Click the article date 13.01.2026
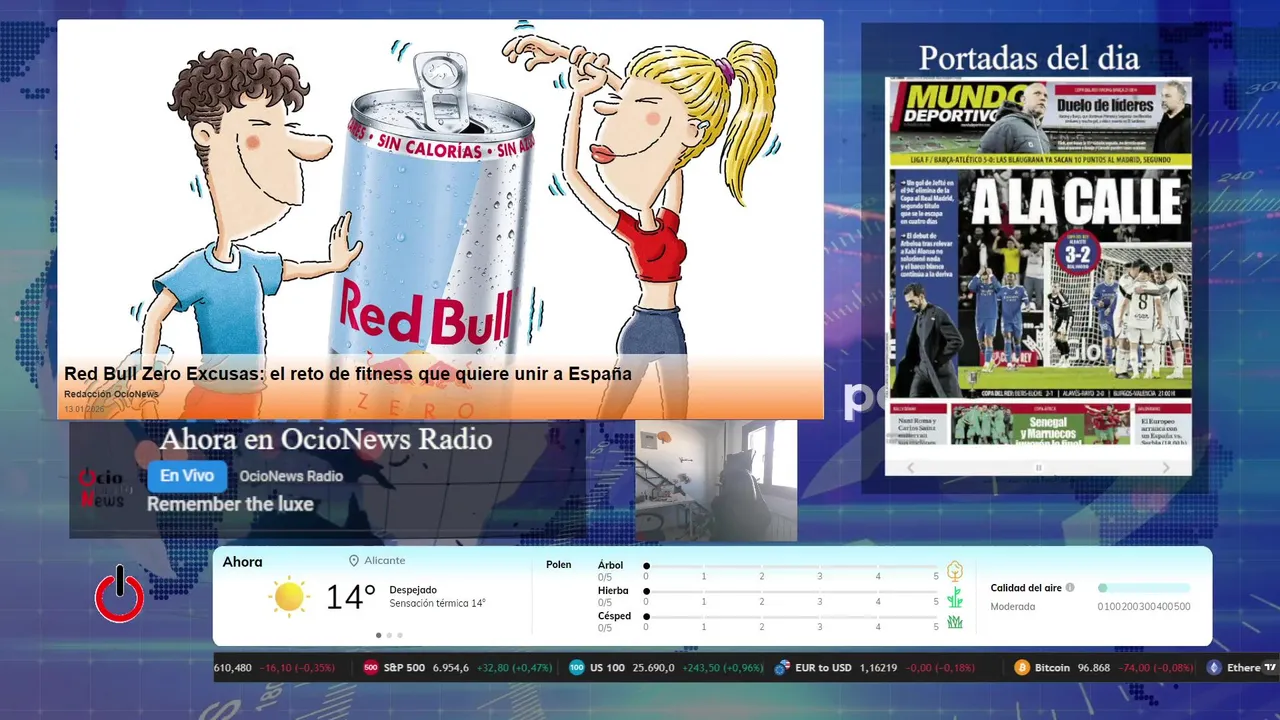1280x720 pixels. [x=84, y=410]
